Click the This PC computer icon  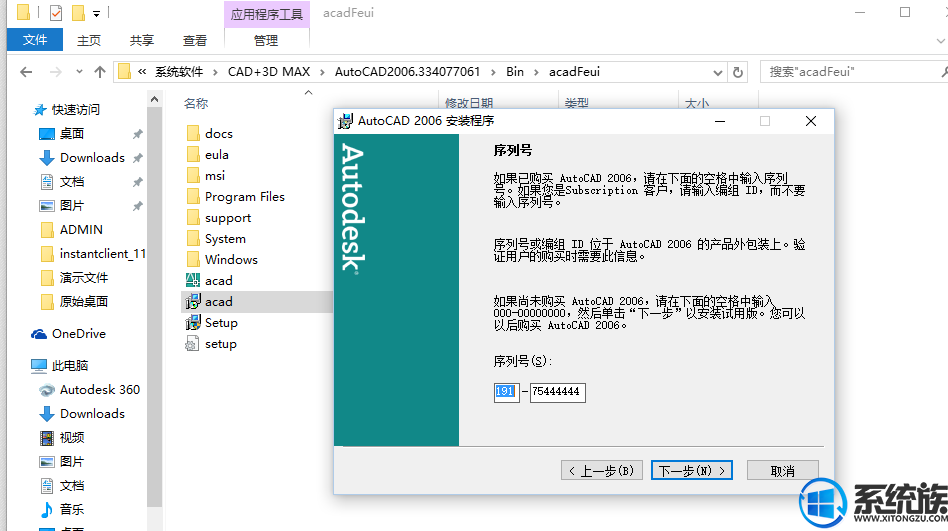coord(39,365)
